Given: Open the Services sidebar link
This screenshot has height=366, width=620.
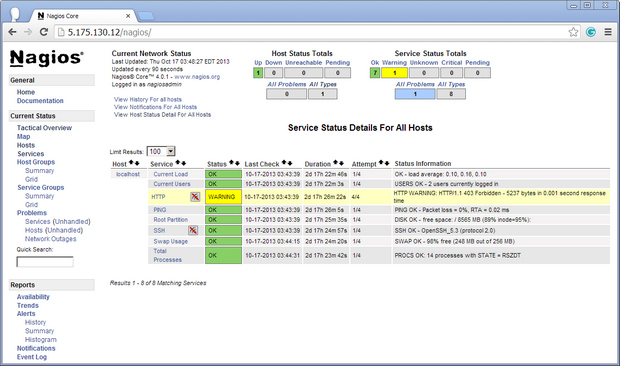Looking at the screenshot, I should pos(30,154).
